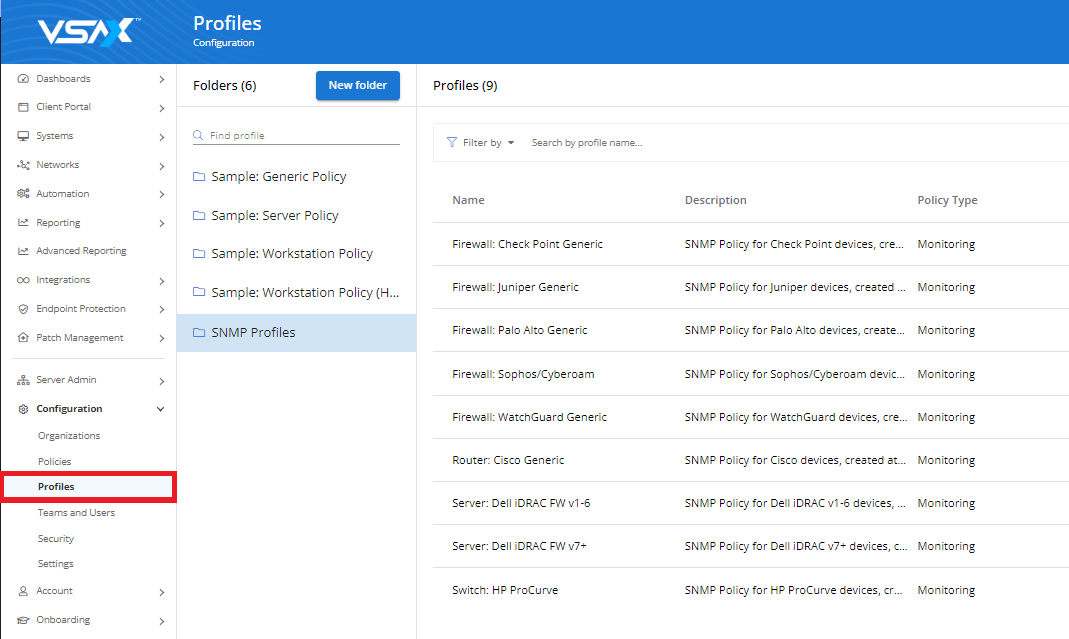Click folder icon of Sample: Server Policy
This screenshot has height=639, width=1069.
coord(199,216)
